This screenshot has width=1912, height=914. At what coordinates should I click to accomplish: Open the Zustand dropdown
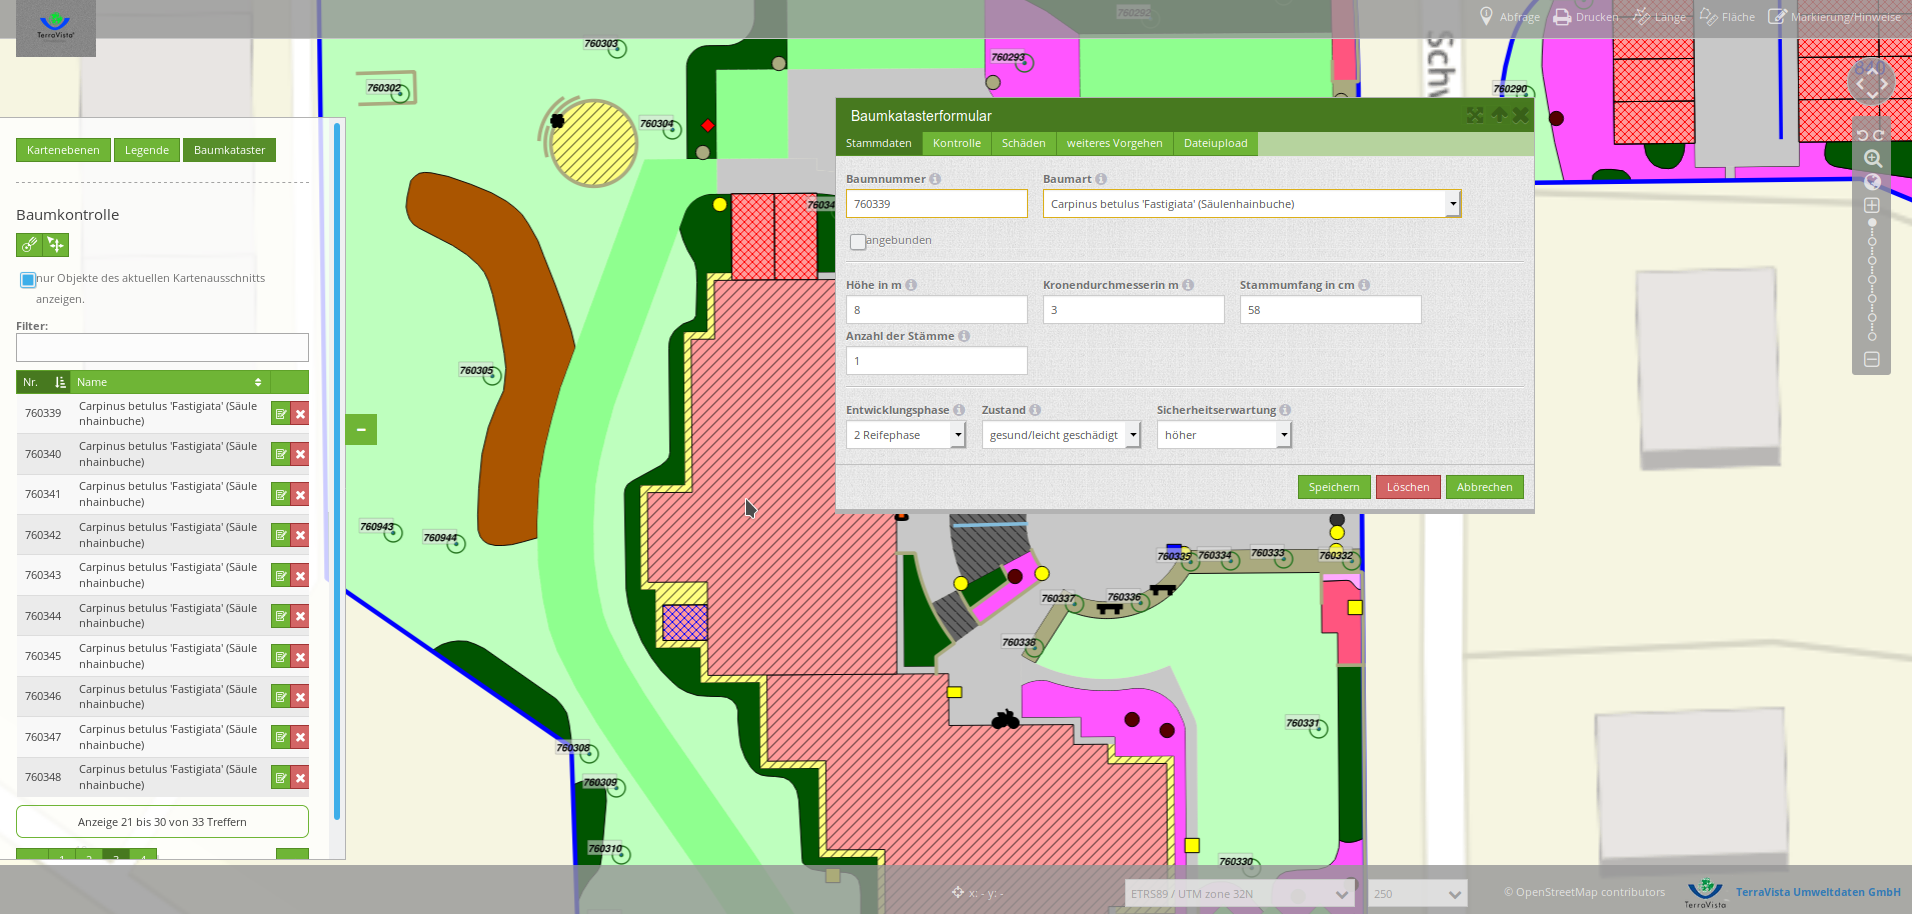tap(1060, 435)
